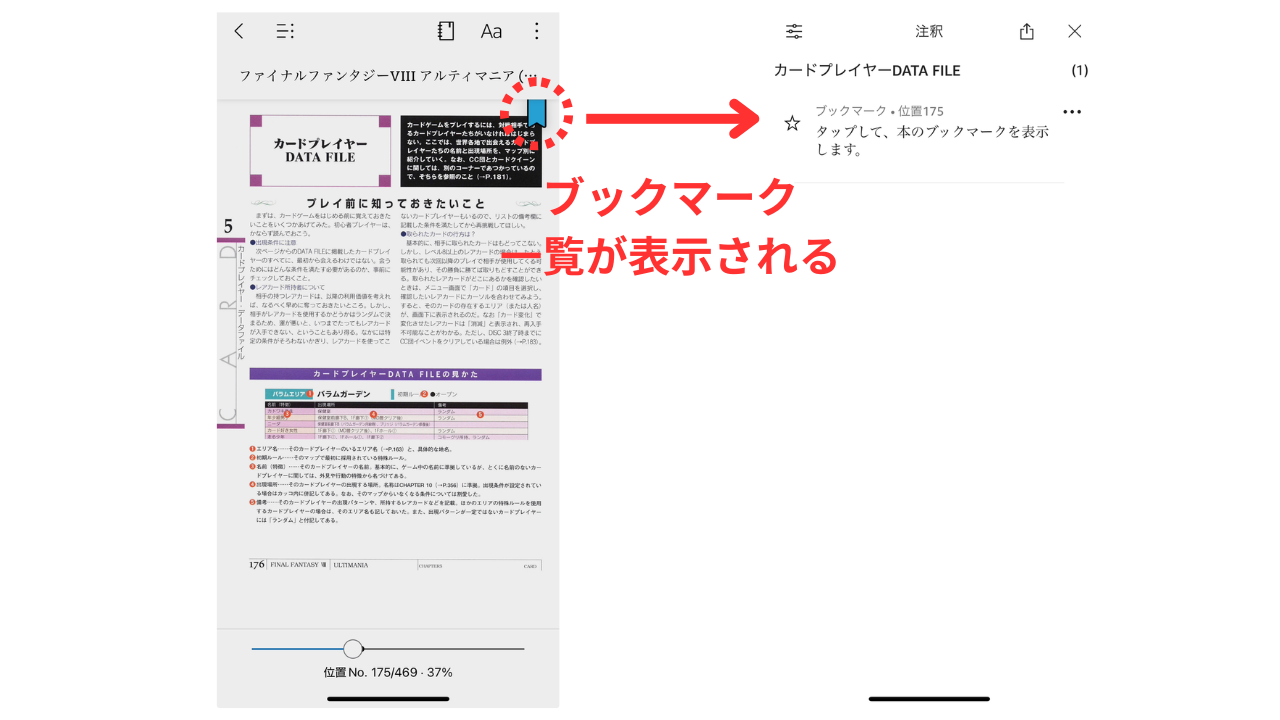Click the reading position slider handle

[x=353, y=649]
